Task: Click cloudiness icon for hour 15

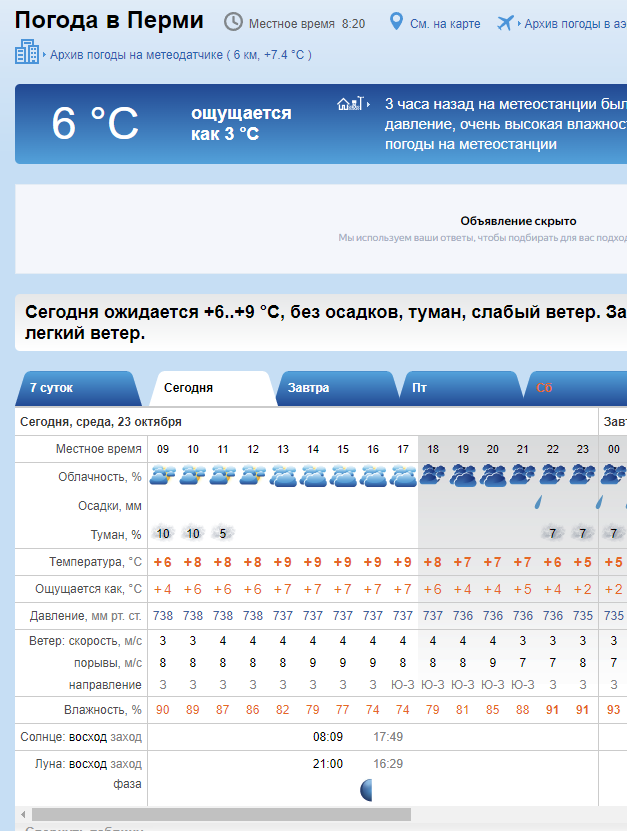Action: 343,476
